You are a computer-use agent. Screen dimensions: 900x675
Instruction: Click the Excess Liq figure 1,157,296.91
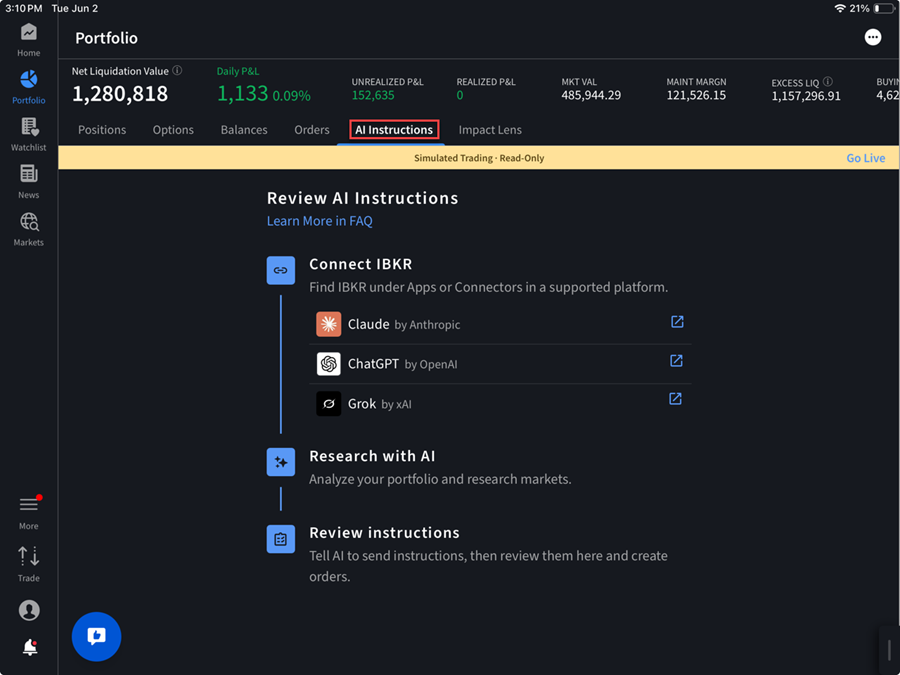806,96
